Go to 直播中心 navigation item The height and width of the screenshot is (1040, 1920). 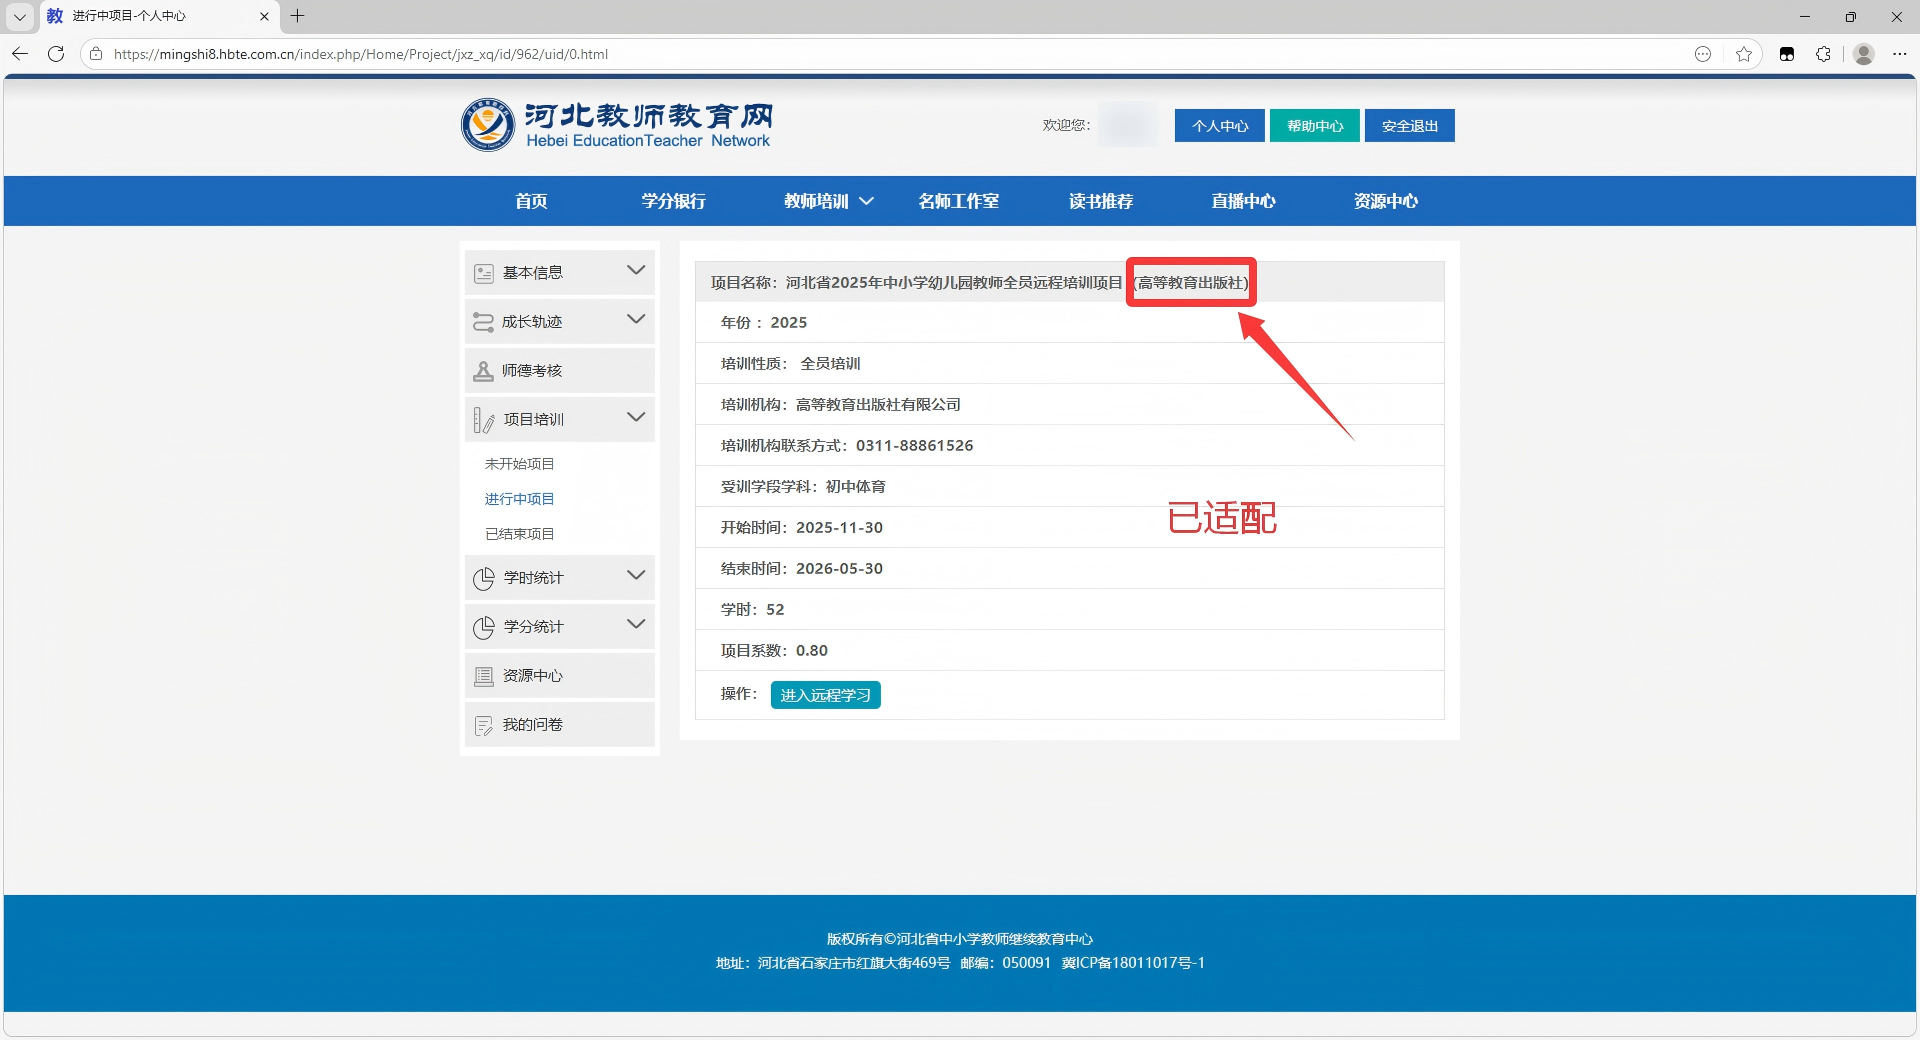1243,201
